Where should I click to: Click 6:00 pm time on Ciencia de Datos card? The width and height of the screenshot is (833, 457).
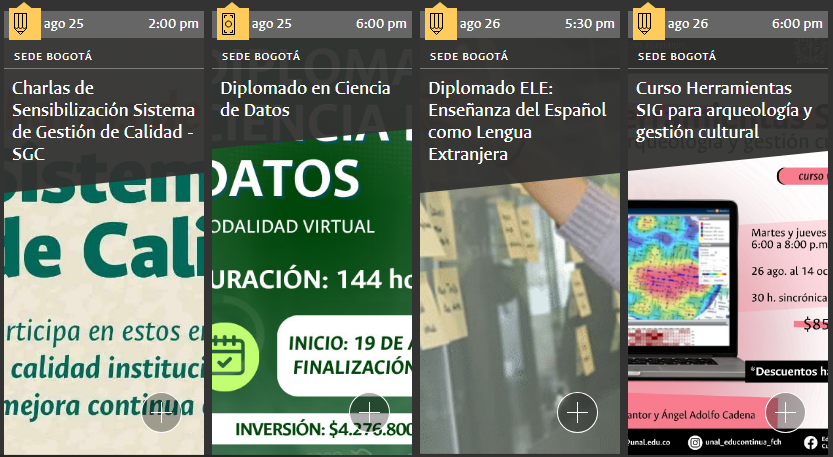[x=381, y=24]
